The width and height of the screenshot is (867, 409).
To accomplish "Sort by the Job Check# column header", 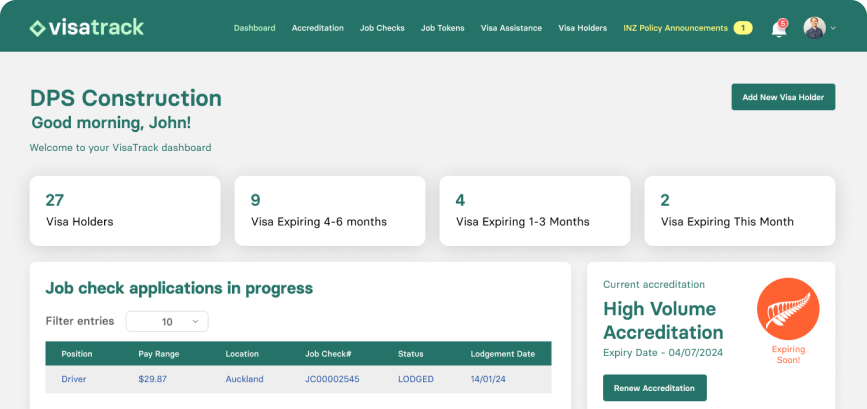I will coord(328,354).
